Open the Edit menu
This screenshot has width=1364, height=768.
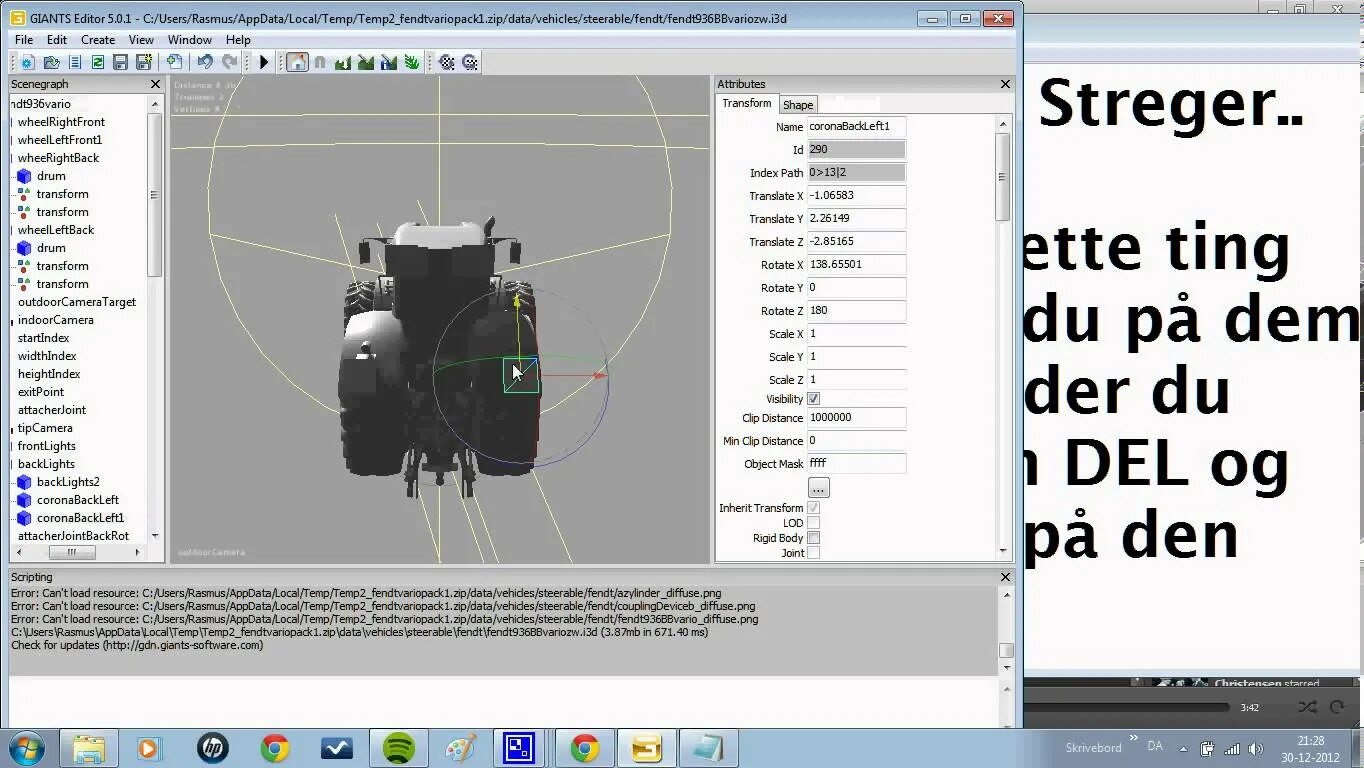tap(57, 40)
